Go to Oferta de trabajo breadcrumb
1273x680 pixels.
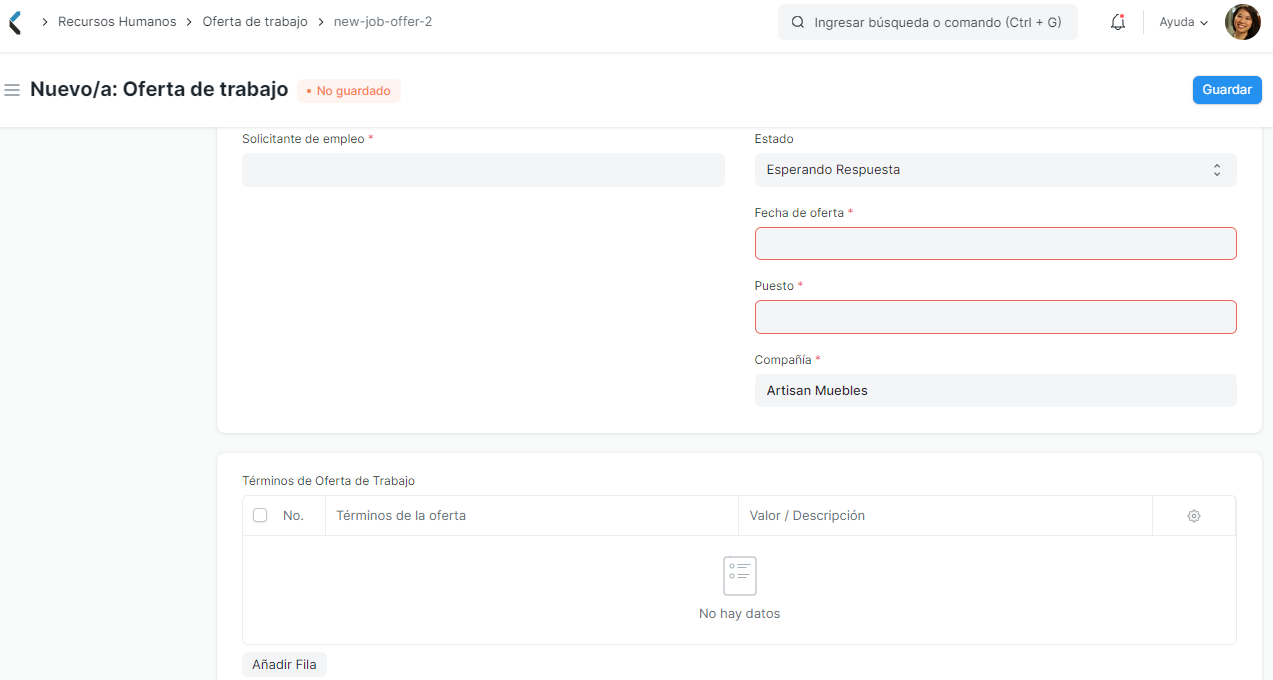(x=255, y=21)
